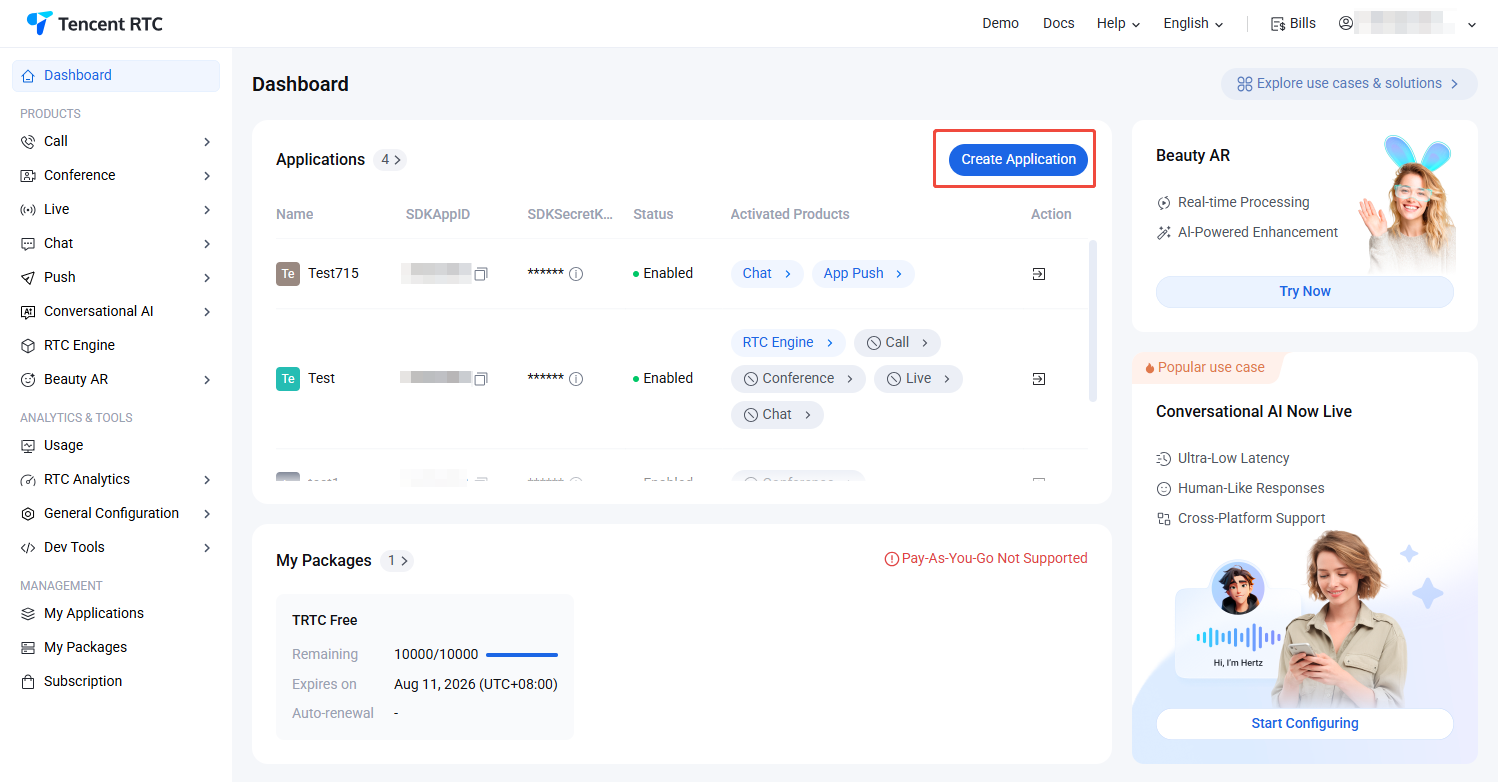Click the RTC Engine cube icon
The image size is (1498, 782).
click(x=28, y=346)
